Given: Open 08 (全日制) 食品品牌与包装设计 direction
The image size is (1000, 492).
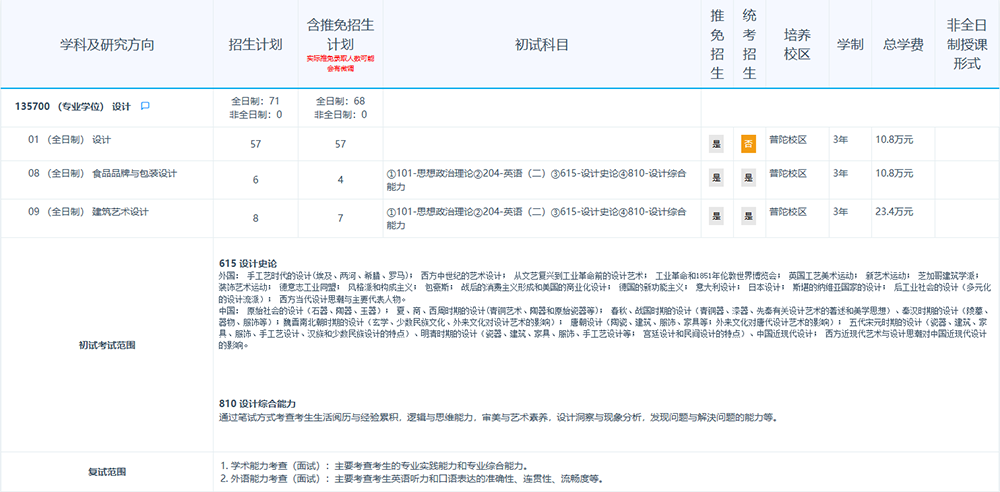Looking at the screenshot, I should click(x=102, y=174).
